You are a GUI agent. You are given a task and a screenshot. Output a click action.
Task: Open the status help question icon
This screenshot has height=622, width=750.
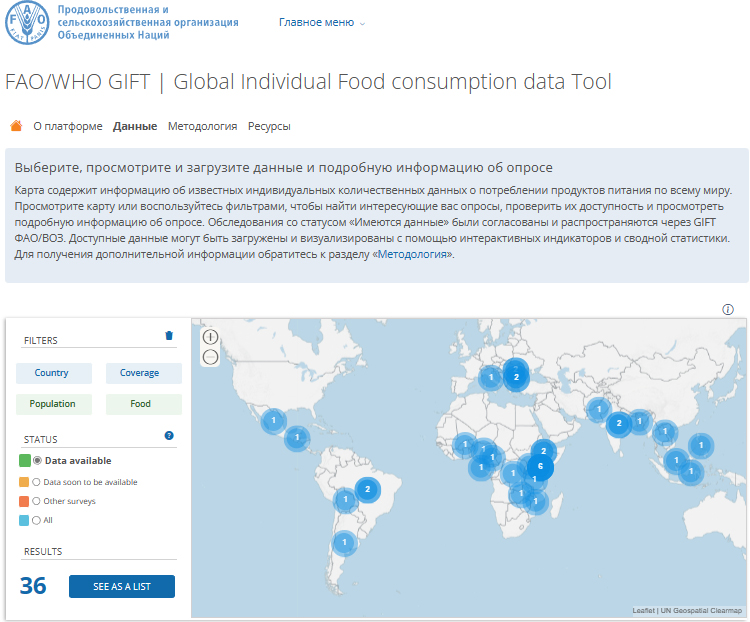coord(169,436)
